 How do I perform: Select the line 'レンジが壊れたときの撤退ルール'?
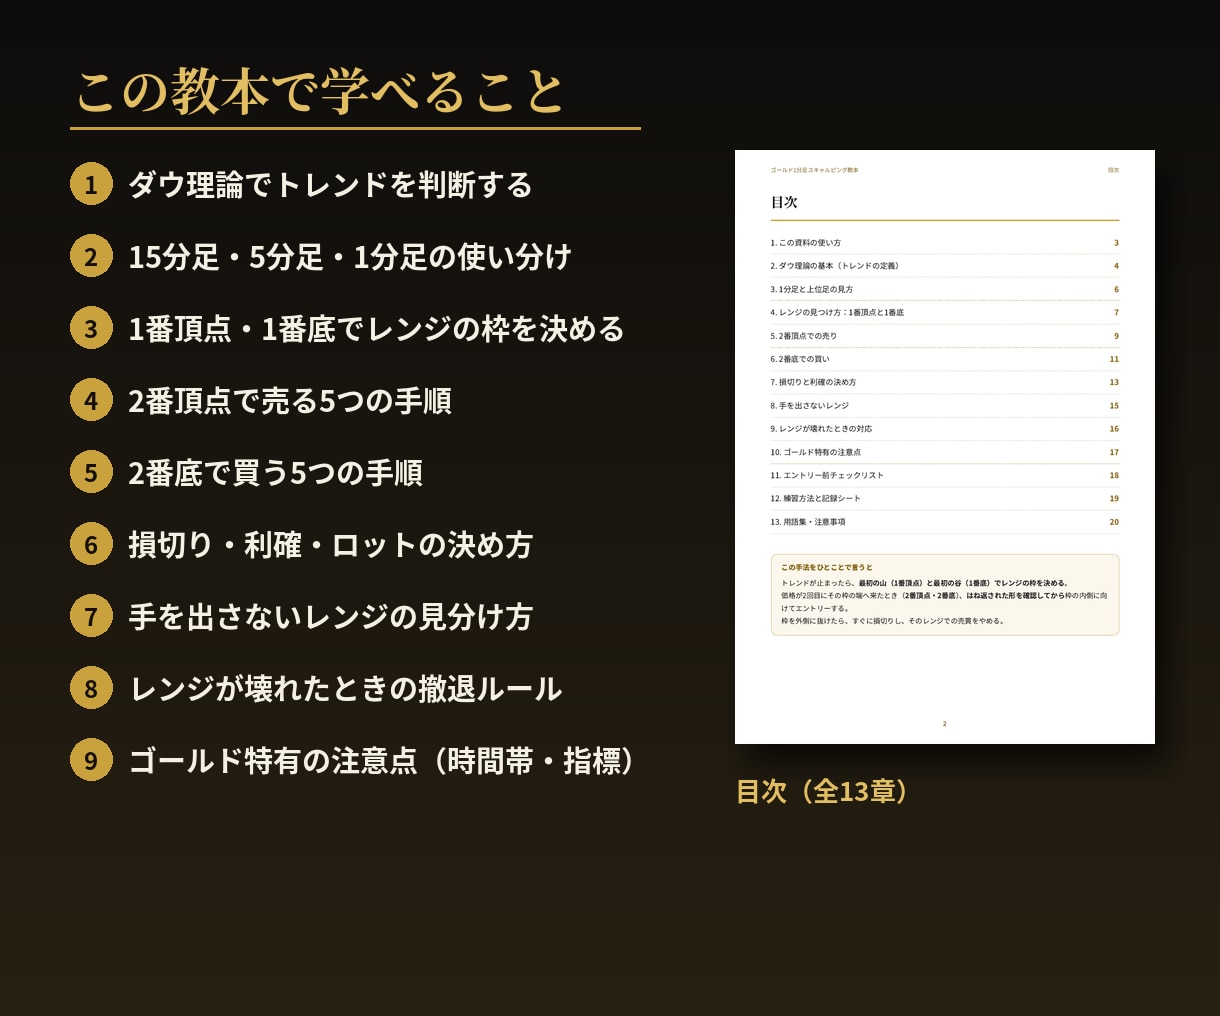pyautogui.click(x=345, y=689)
